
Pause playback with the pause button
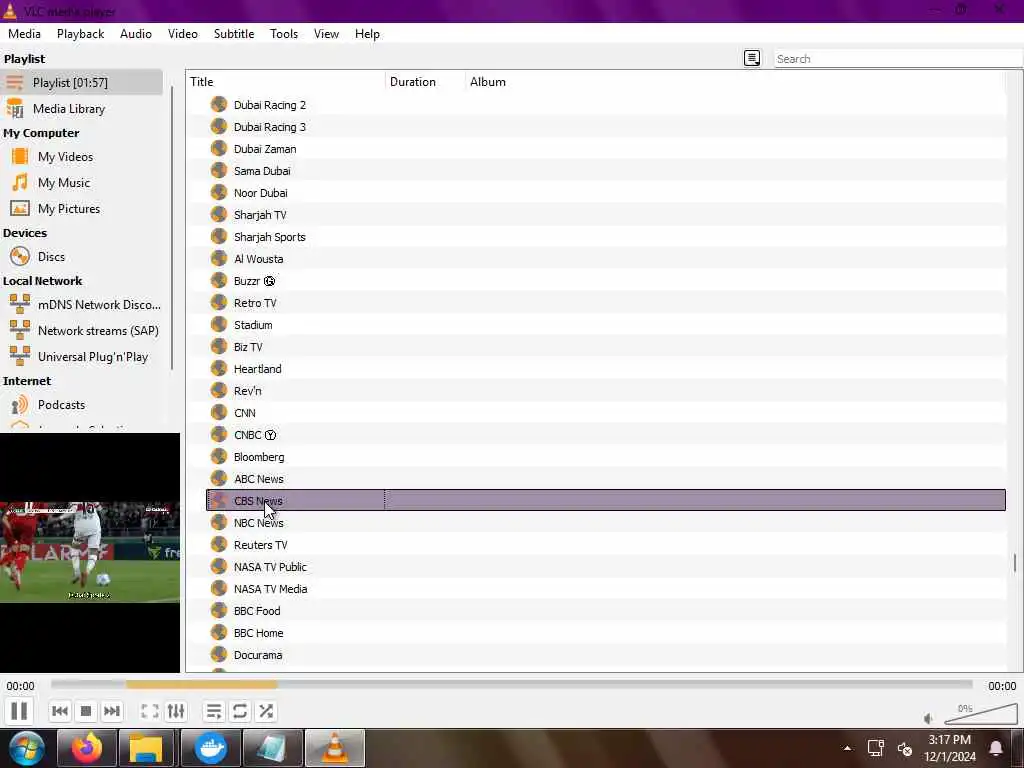point(19,711)
